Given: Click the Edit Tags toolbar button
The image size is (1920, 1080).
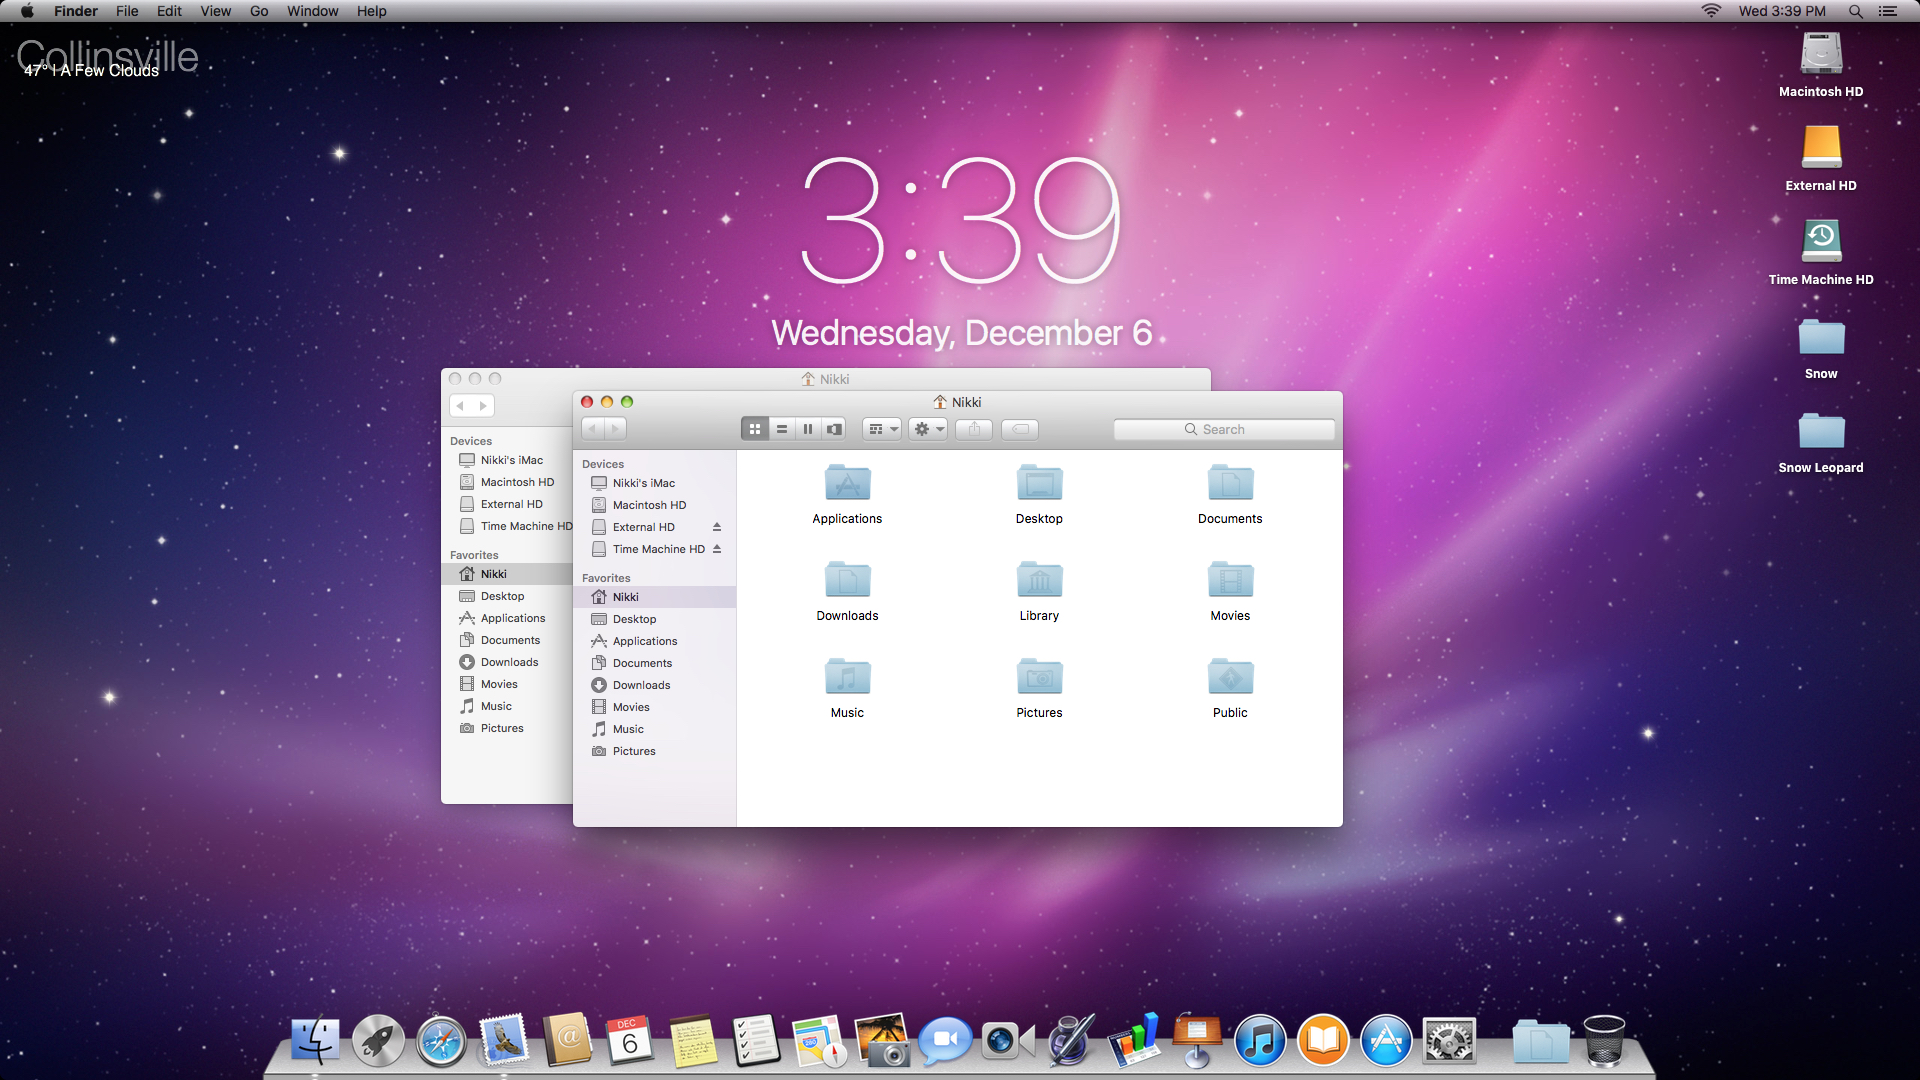Looking at the screenshot, I should coord(1020,429).
